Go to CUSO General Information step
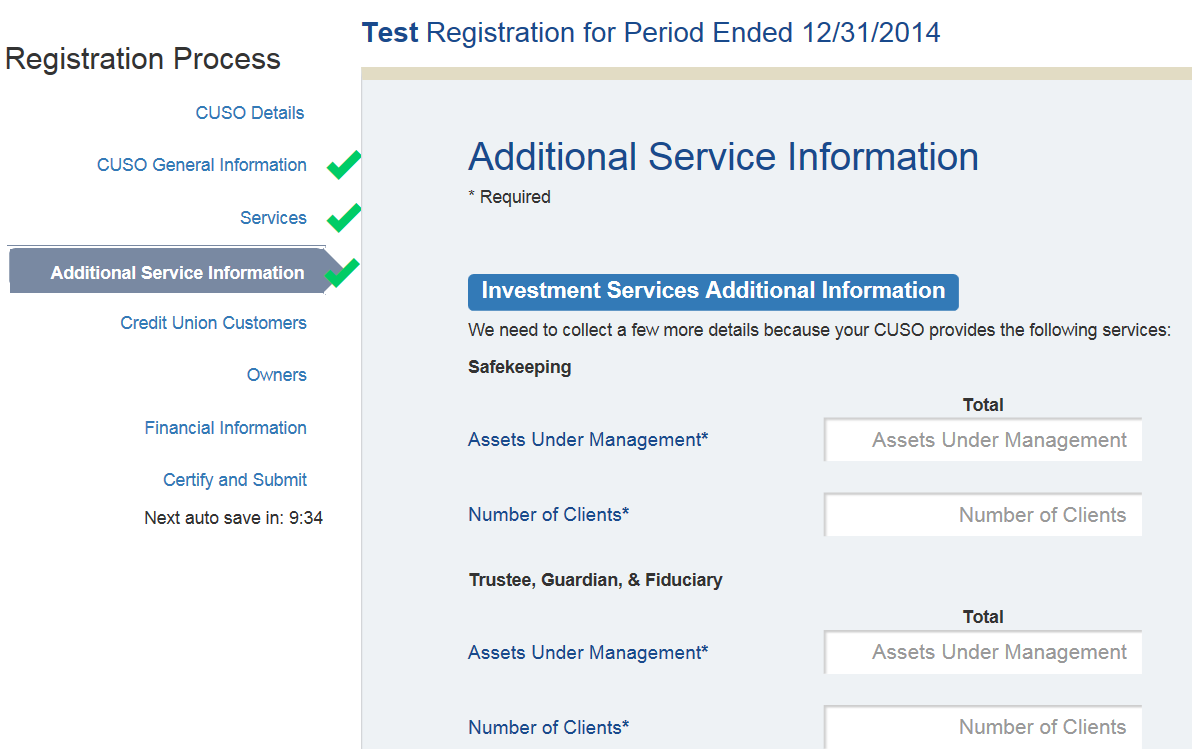This screenshot has height=749, width=1192. coord(201,165)
